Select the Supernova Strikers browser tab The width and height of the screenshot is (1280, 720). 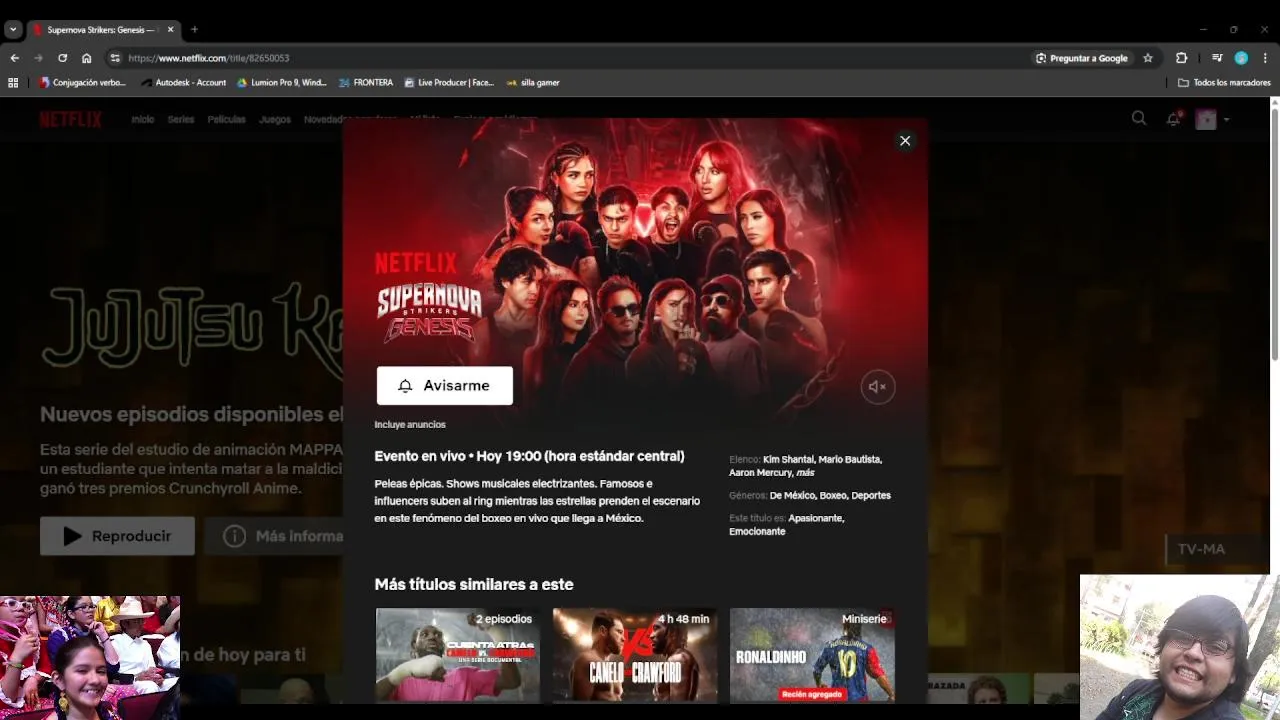103,30
